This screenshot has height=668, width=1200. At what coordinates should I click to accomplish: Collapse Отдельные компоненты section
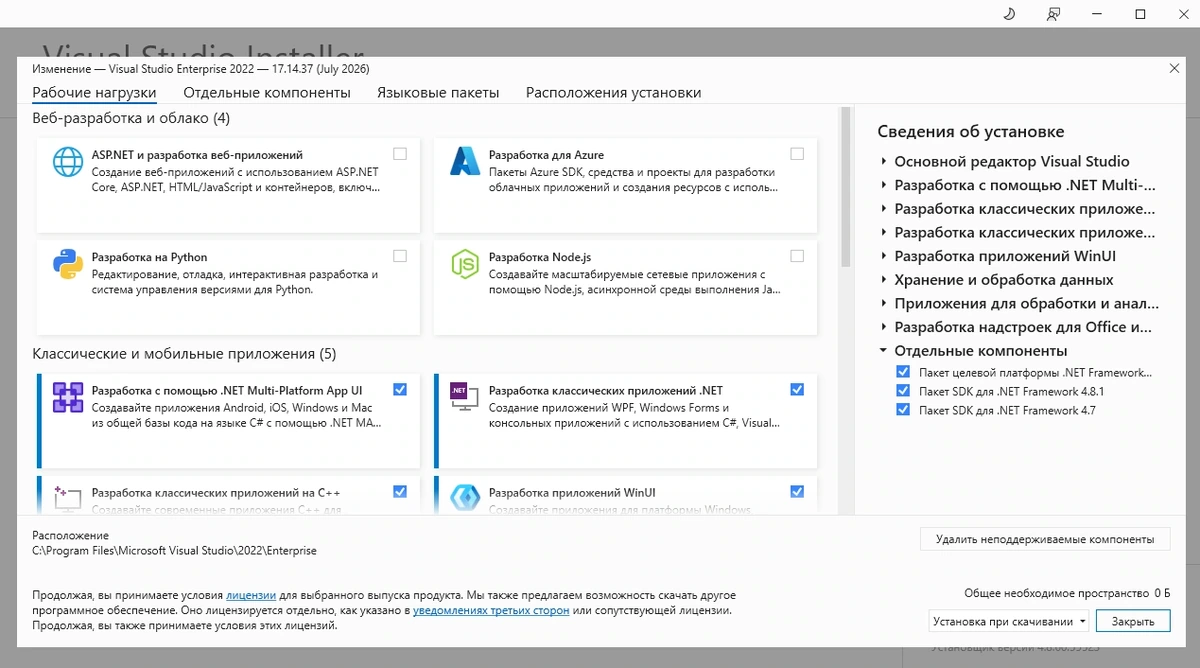click(x=884, y=351)
